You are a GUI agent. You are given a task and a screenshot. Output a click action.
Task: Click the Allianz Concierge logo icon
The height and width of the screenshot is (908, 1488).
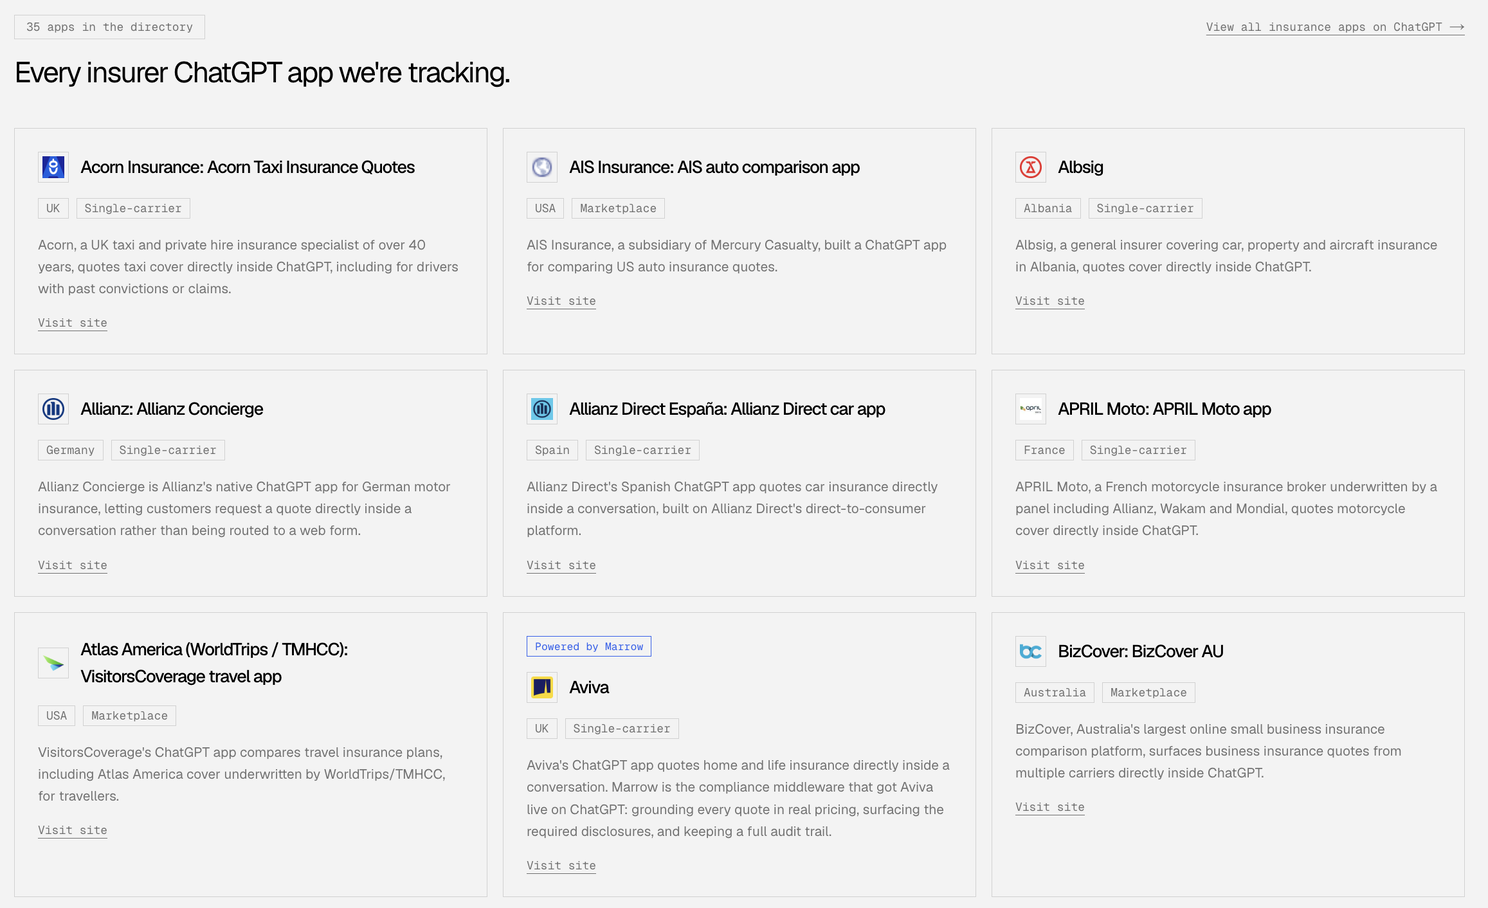coord(53,409)
